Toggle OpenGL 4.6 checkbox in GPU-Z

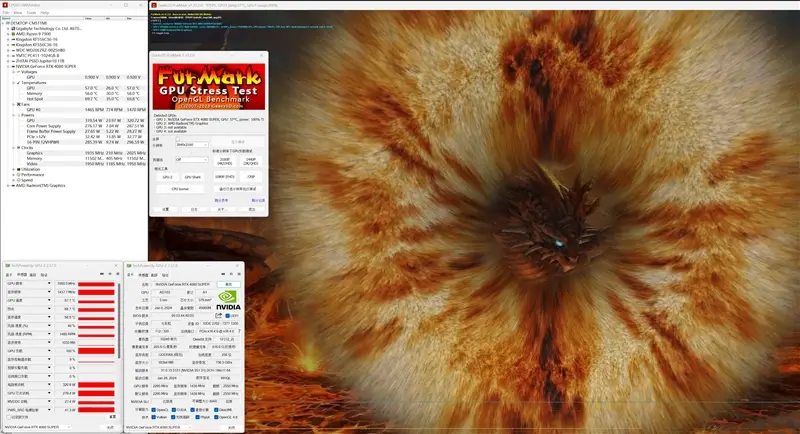tap(216, 417)
